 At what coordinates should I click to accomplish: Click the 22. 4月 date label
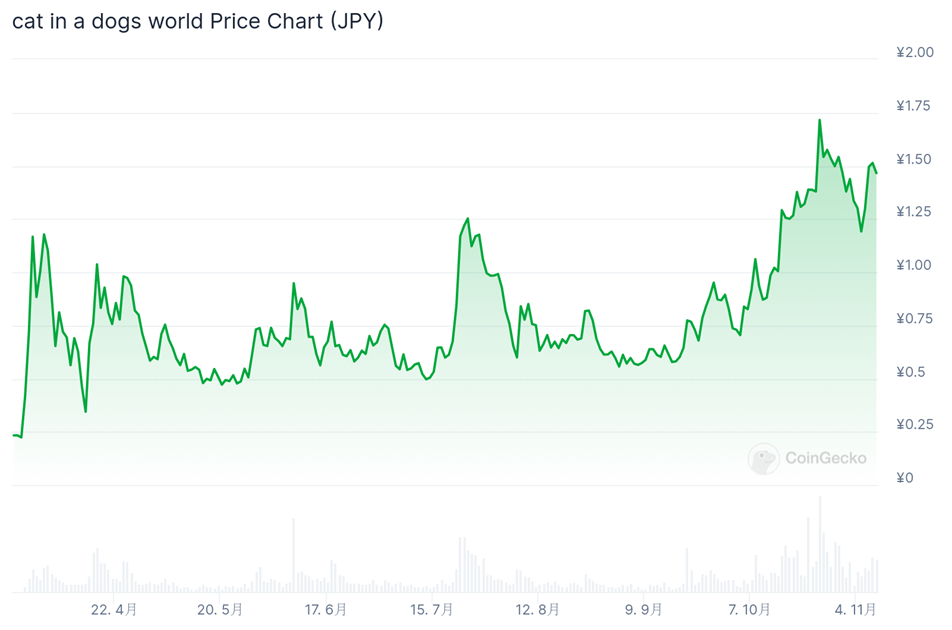pyautogui.click(x=113, y=609)
